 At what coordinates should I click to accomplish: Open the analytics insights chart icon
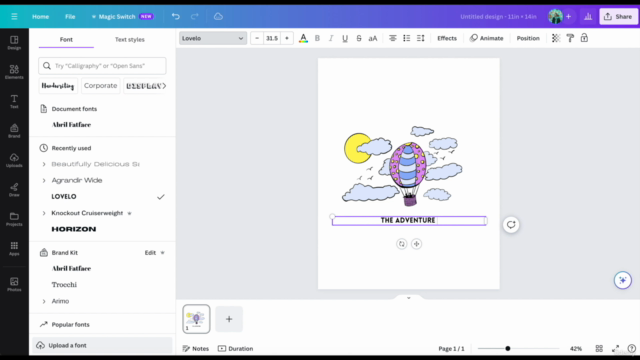588,16
